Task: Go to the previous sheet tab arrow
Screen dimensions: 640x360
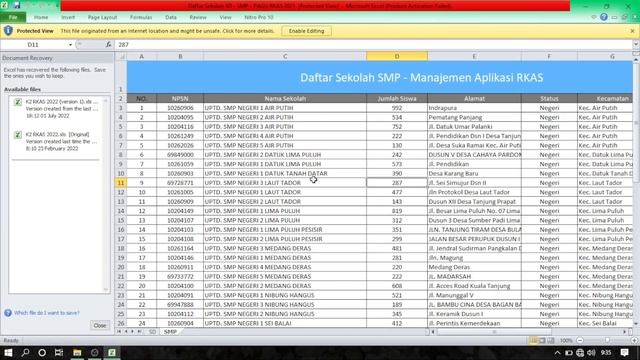Action: coord(126,332)
